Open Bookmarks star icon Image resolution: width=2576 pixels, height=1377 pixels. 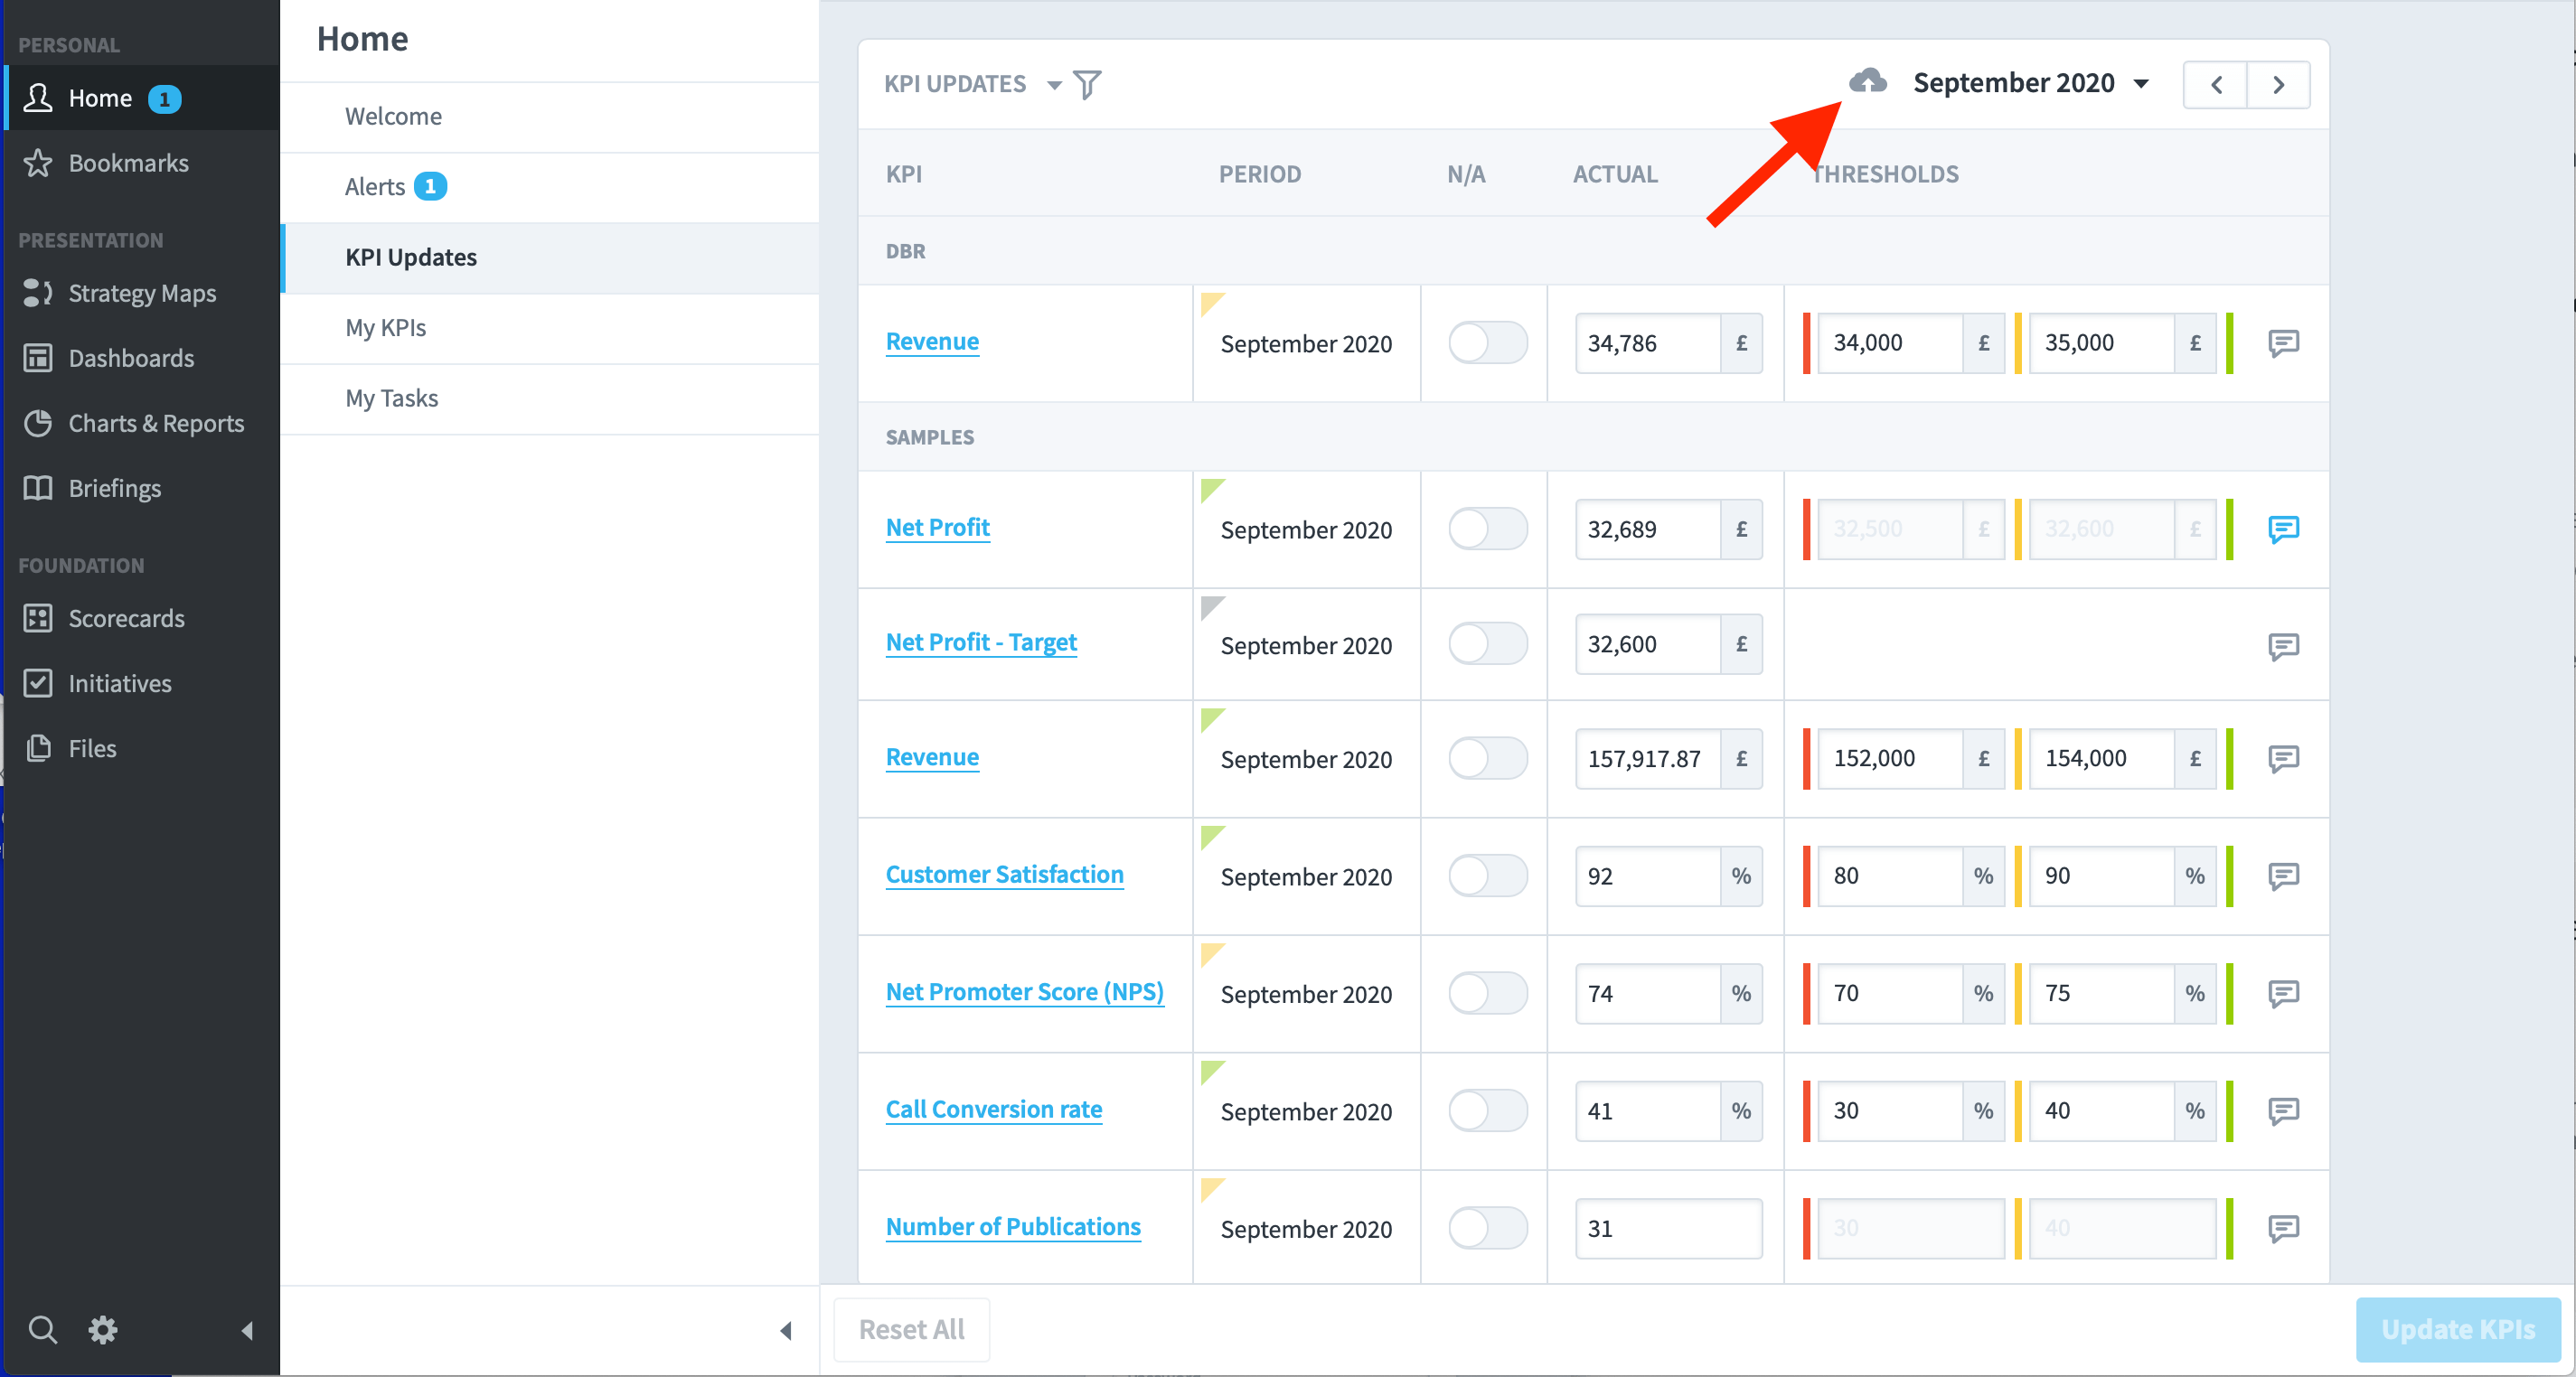38,163
